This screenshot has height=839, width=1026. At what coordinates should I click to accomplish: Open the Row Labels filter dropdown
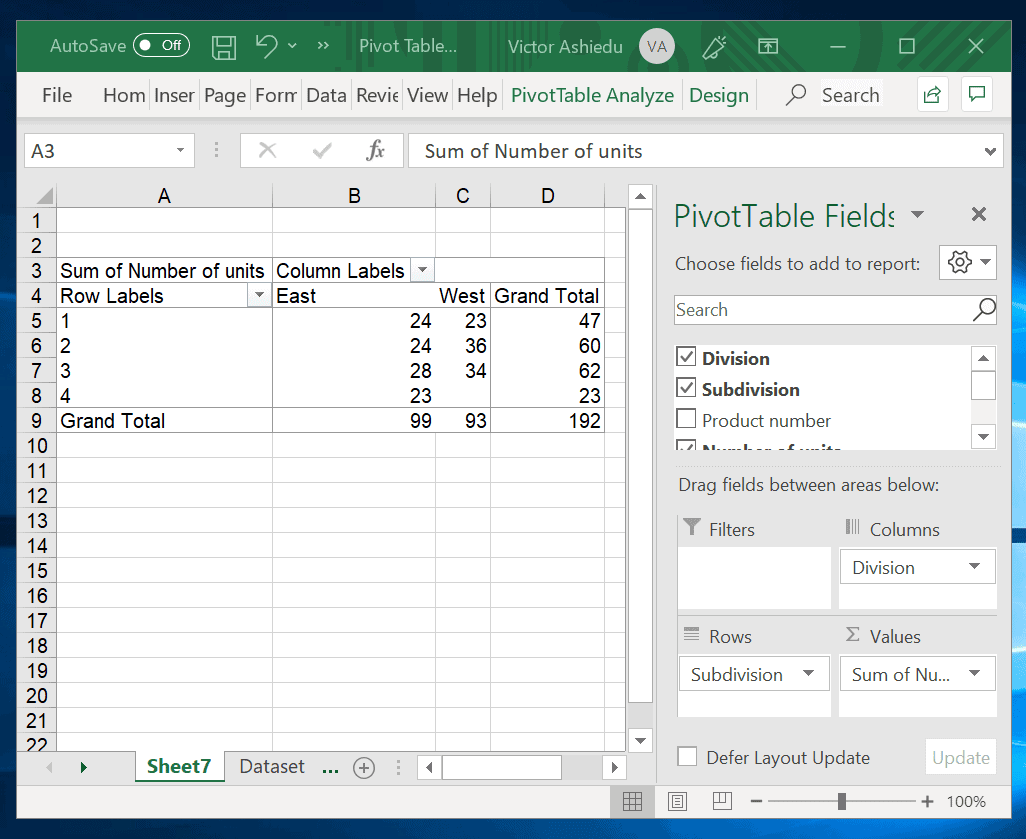(259, 295)
